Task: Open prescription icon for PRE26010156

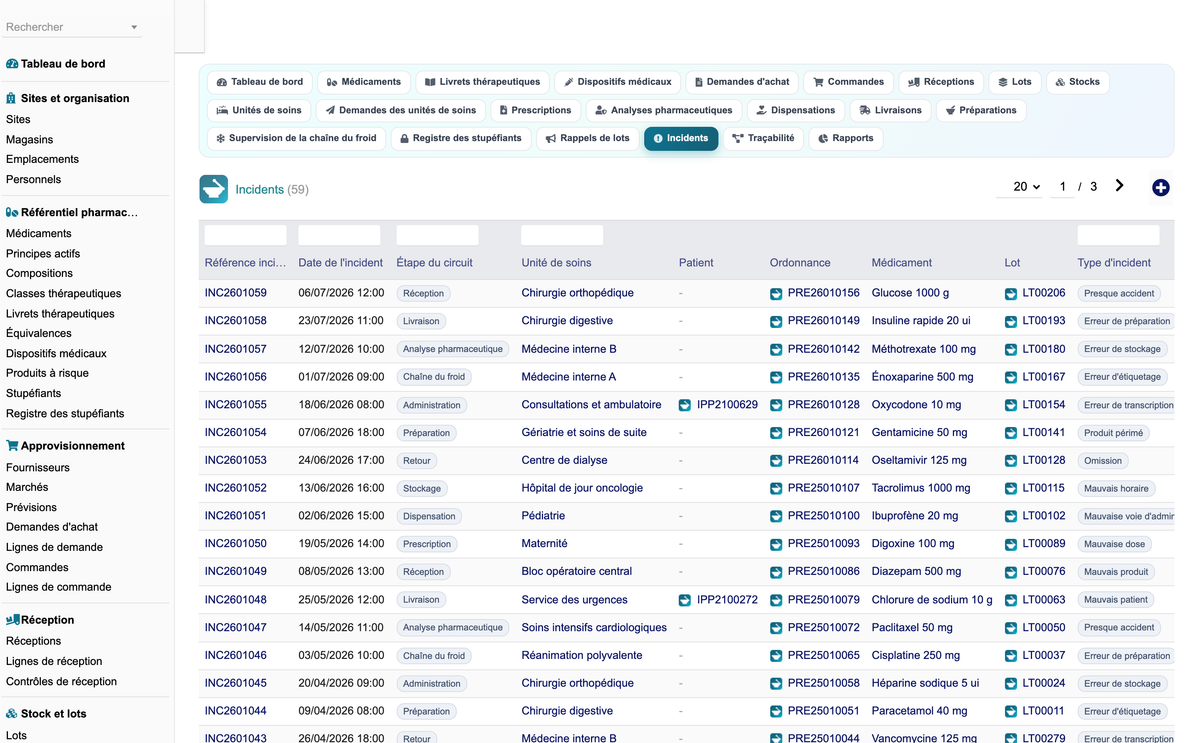Action: 776,293
